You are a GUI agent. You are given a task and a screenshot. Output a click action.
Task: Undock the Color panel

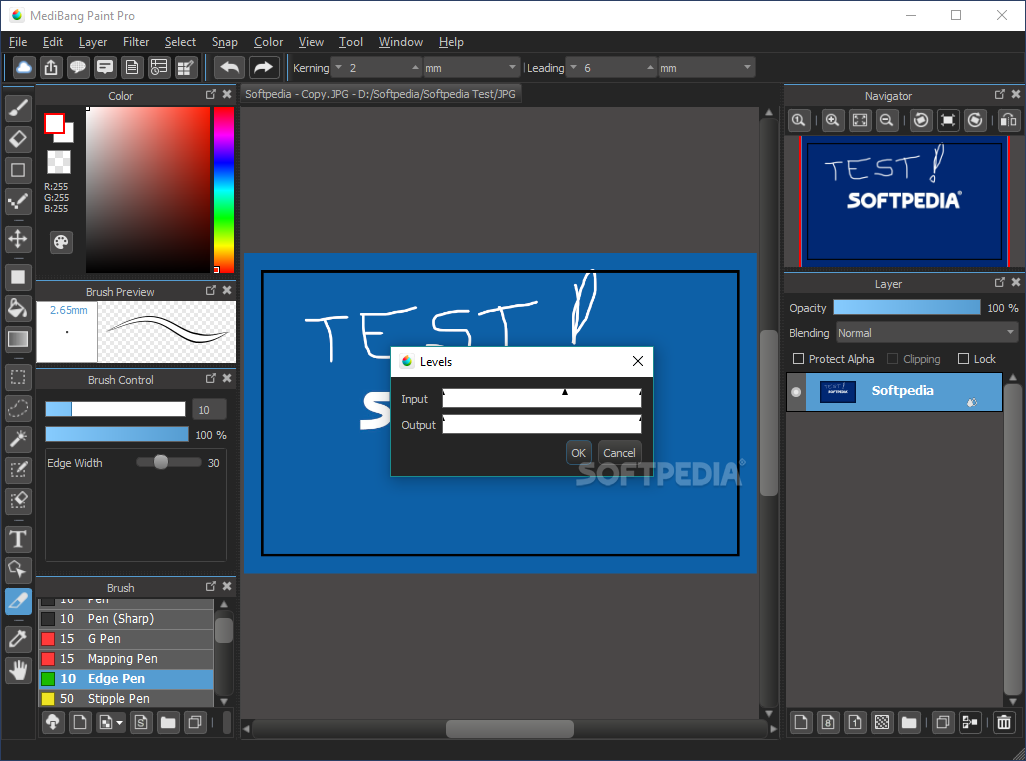(211, 94)
